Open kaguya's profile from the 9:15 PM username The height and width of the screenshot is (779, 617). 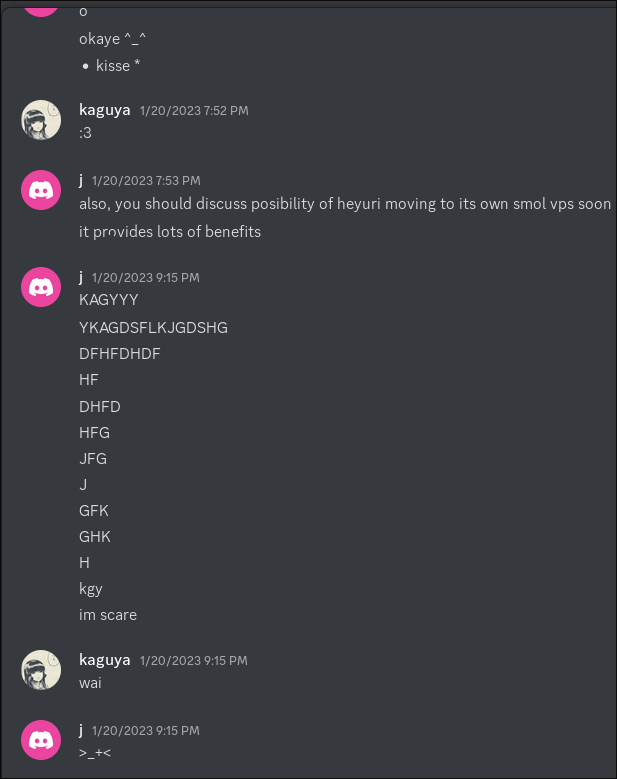coord(104,660)
